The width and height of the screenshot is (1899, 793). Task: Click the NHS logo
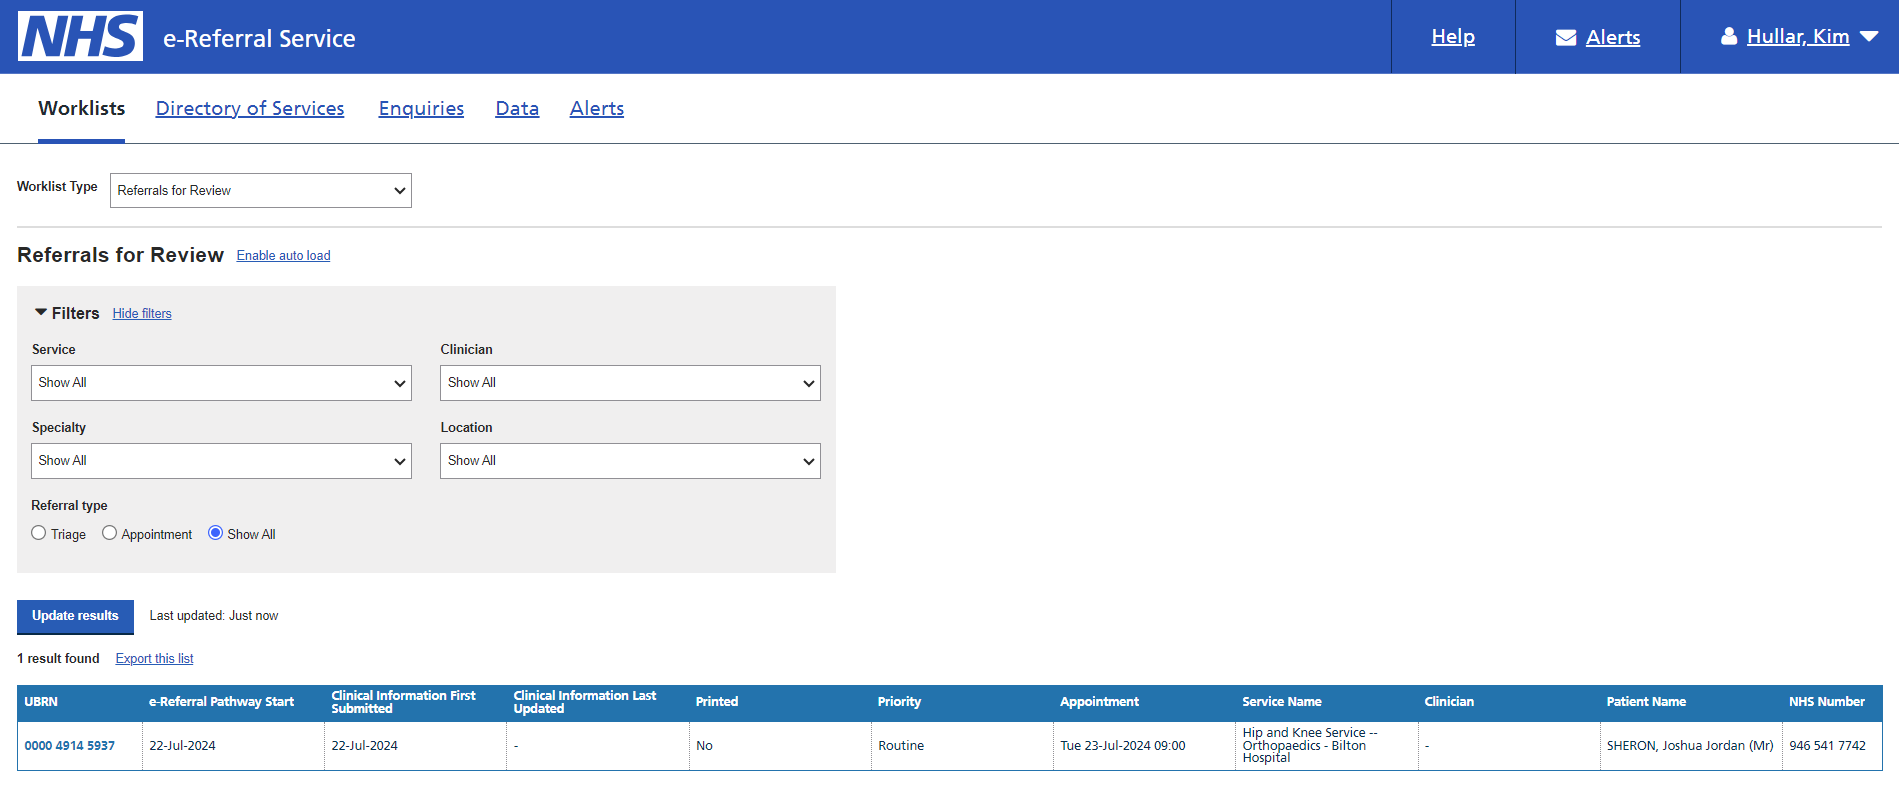point(80,37)
